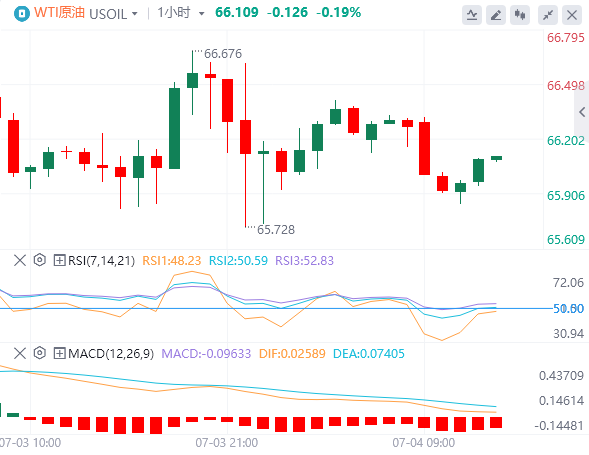Click the DIF:0.02589 value
This screenshot has height=455, width=589.
pos(292,354)
